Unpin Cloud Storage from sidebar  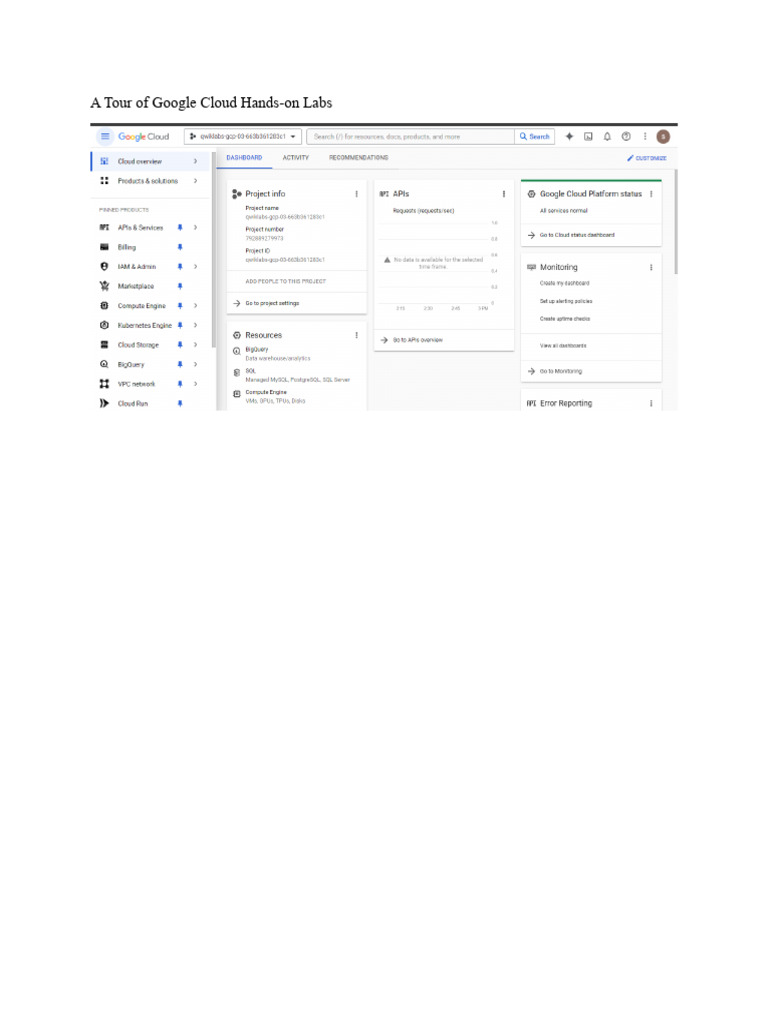(180, 345)
